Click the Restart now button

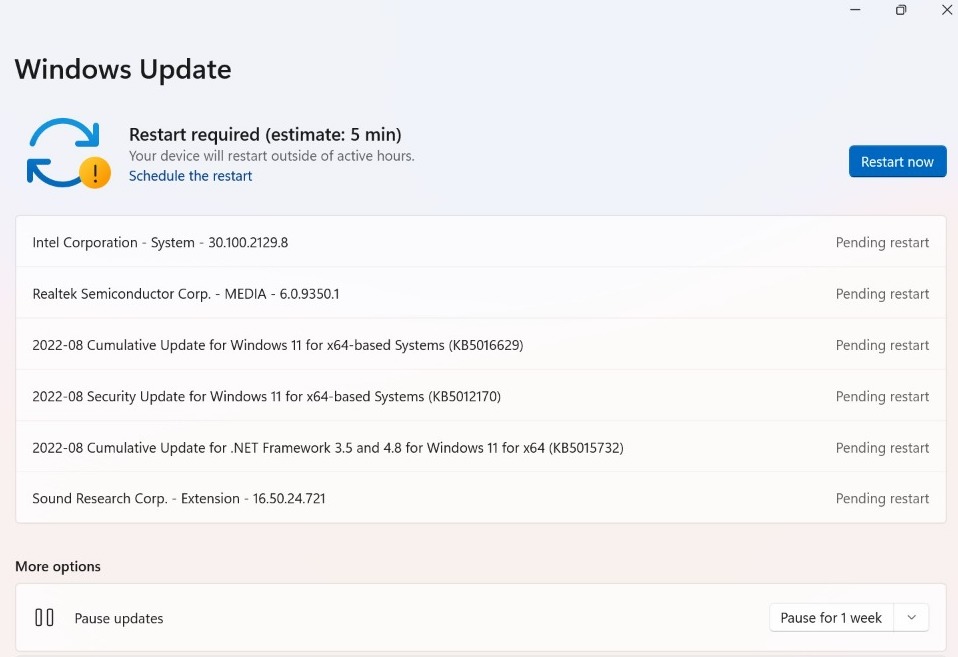click(x=897, y=161)
